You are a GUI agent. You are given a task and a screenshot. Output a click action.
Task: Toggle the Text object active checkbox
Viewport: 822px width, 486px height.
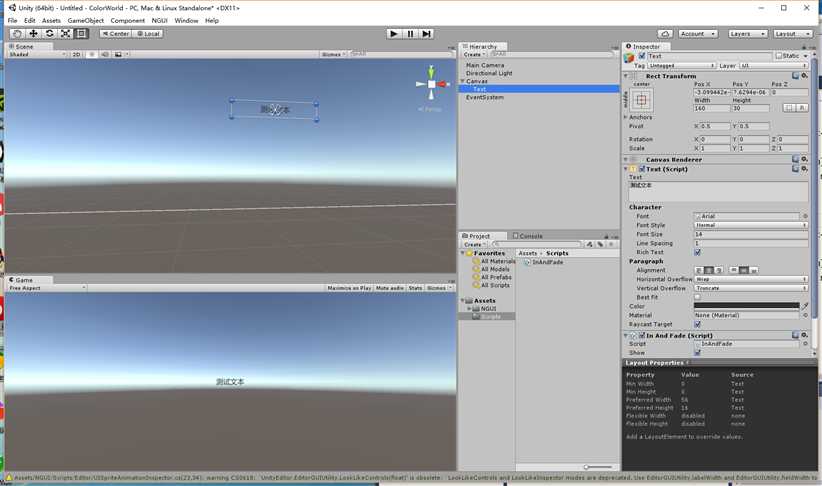(x=642, y=56)
